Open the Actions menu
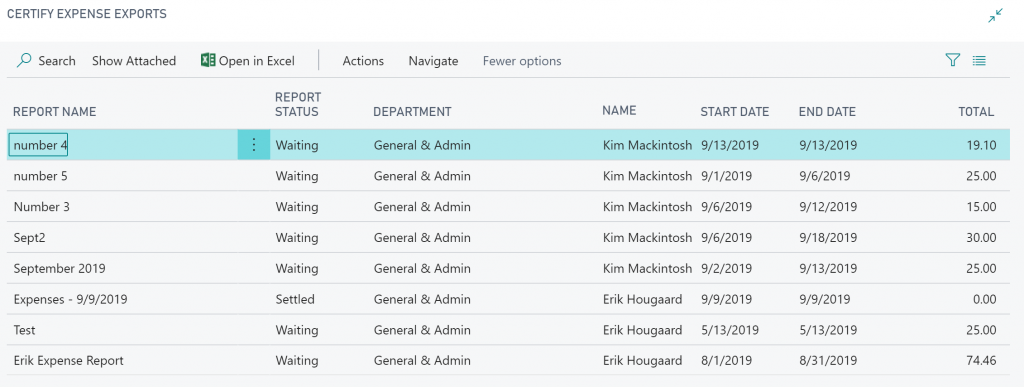The height and width of the screenshot is (387, 1024). tap(363, 61)
